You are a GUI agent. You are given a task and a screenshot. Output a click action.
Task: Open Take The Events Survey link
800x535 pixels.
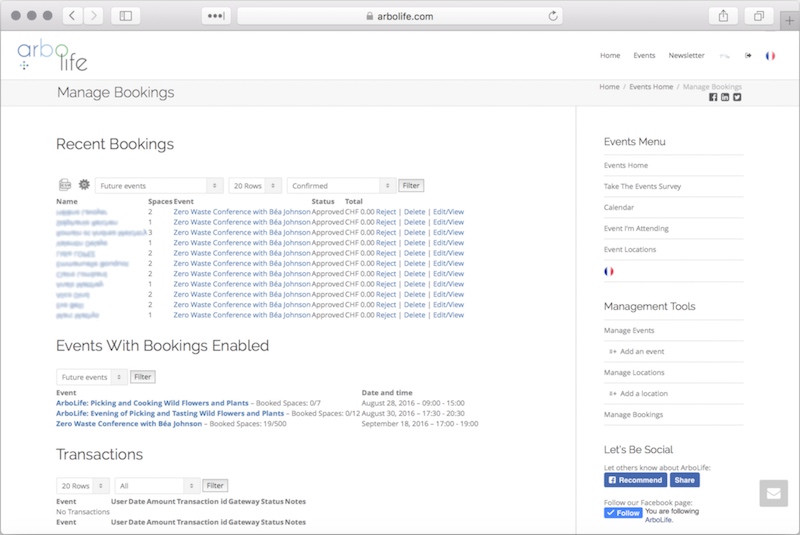click(642, 186)
